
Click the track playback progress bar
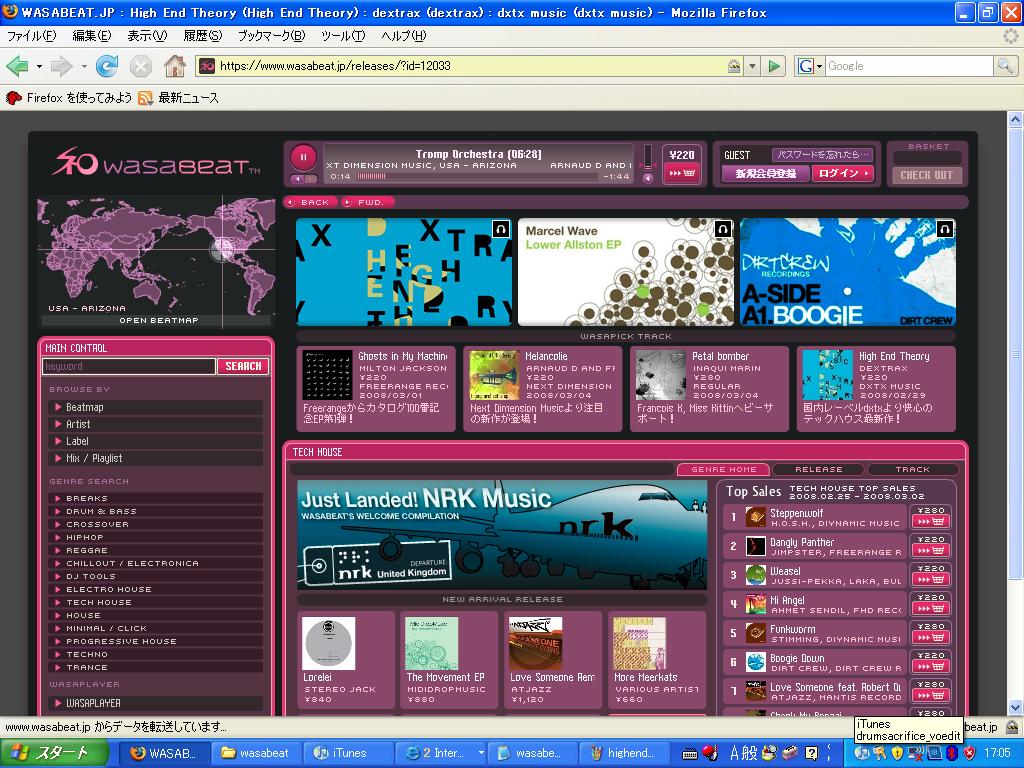point(478,176)
